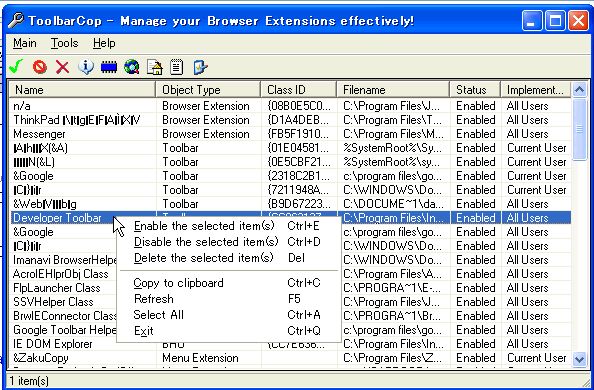The width and height of the screenshot is (594, 390).
Task: Open the Main menu
Action: 25,43
